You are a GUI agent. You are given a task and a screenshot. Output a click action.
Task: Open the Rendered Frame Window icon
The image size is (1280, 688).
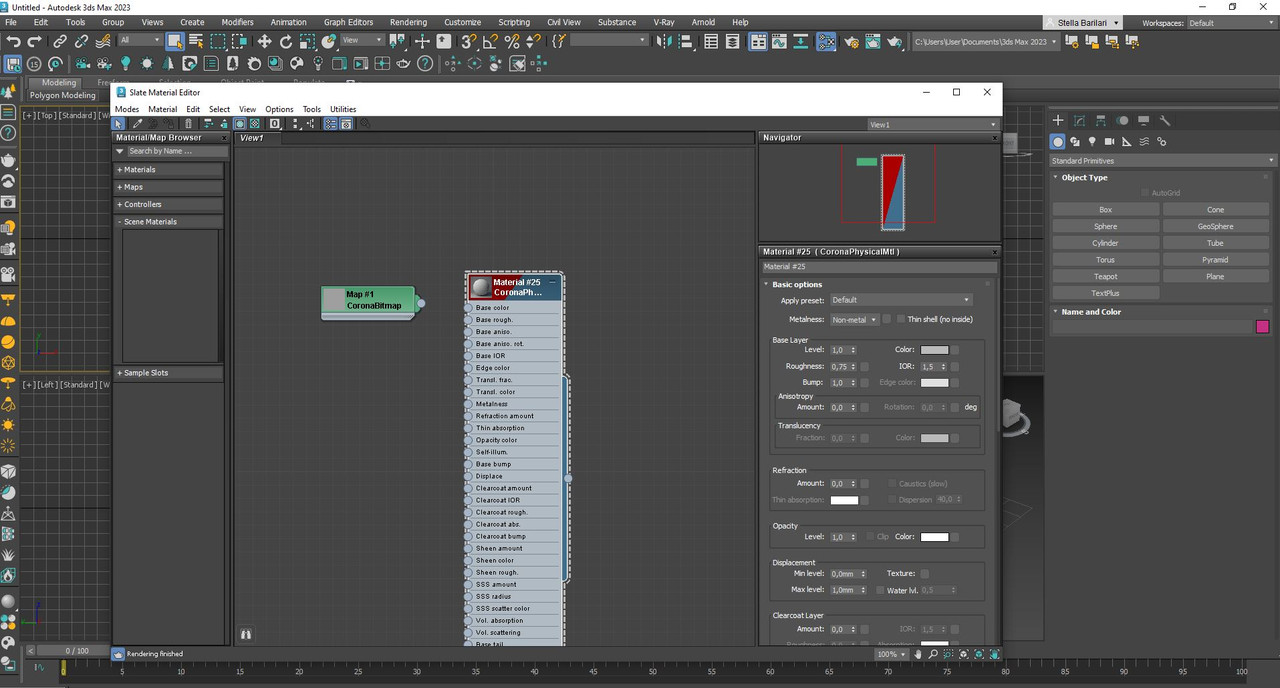coord(873,41)
